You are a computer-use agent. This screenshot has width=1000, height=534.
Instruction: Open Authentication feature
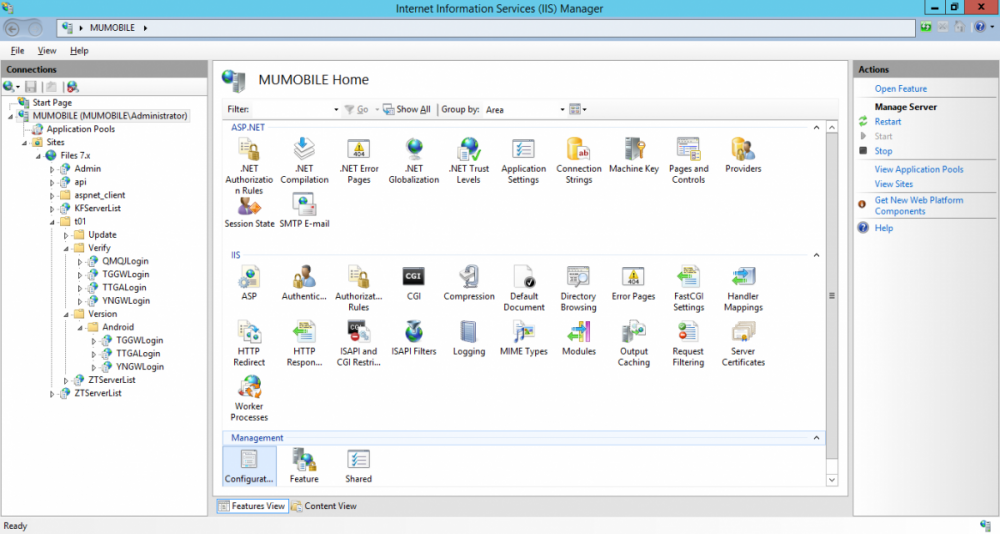point(304,283)
